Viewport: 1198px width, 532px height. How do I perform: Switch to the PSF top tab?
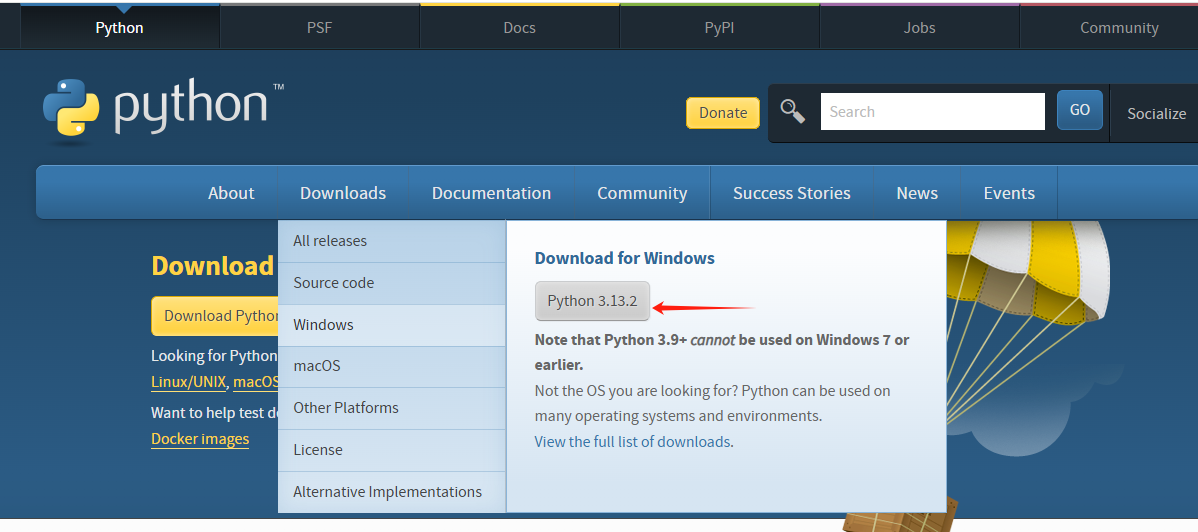[x=319, y=28]
